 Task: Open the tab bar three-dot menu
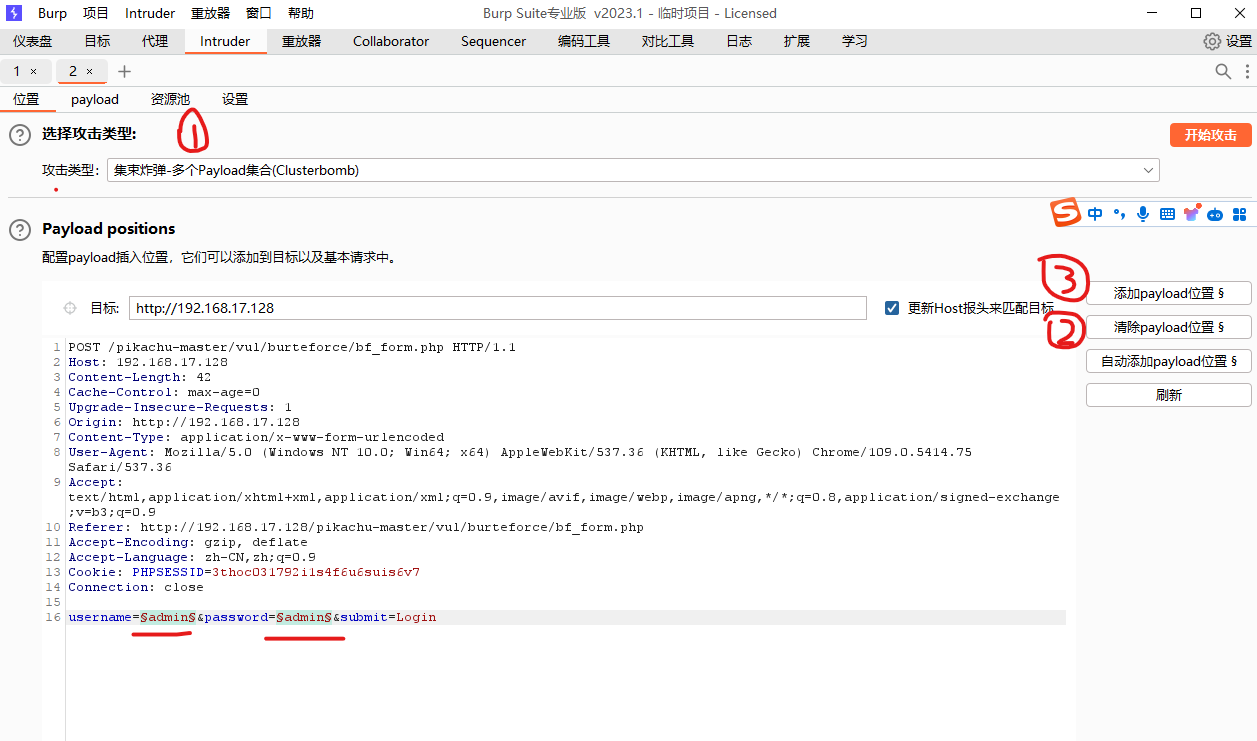(1247, 71)
